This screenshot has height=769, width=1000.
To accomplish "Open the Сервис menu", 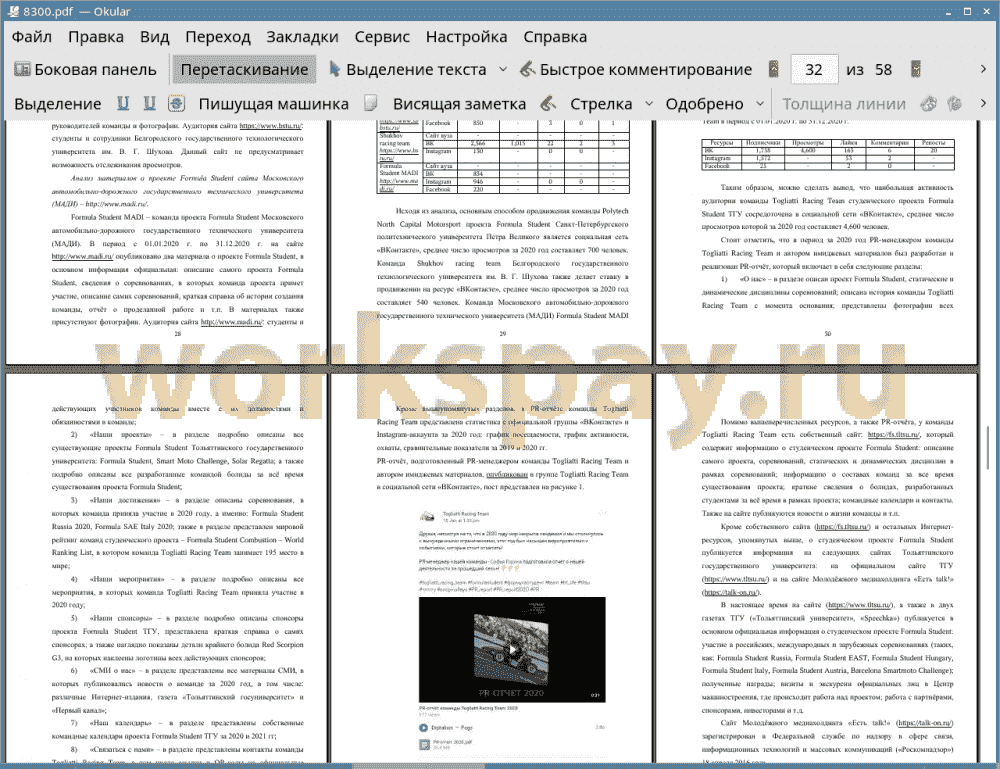I will [x=382, y=37].
